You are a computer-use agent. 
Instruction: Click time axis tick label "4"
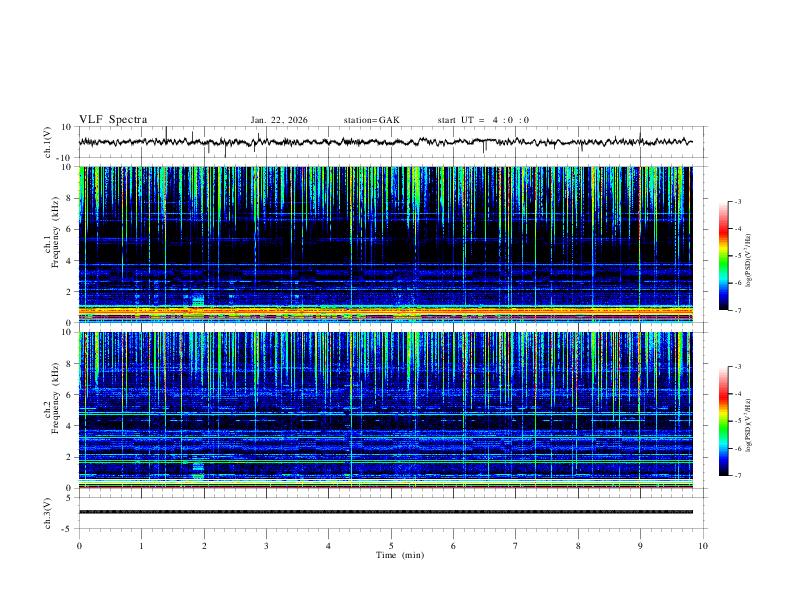tap(329, 546)
